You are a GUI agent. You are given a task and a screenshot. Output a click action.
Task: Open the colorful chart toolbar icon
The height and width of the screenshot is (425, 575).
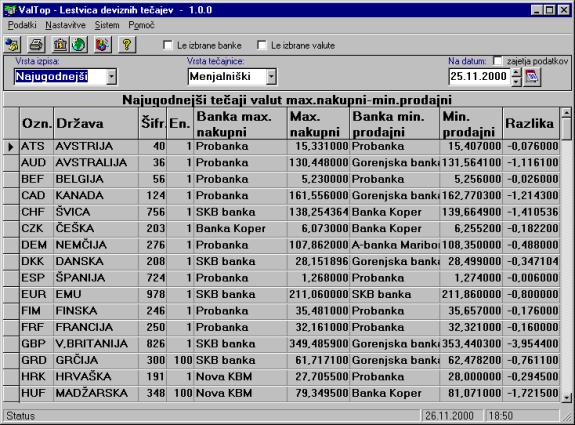tap(103, 45)
